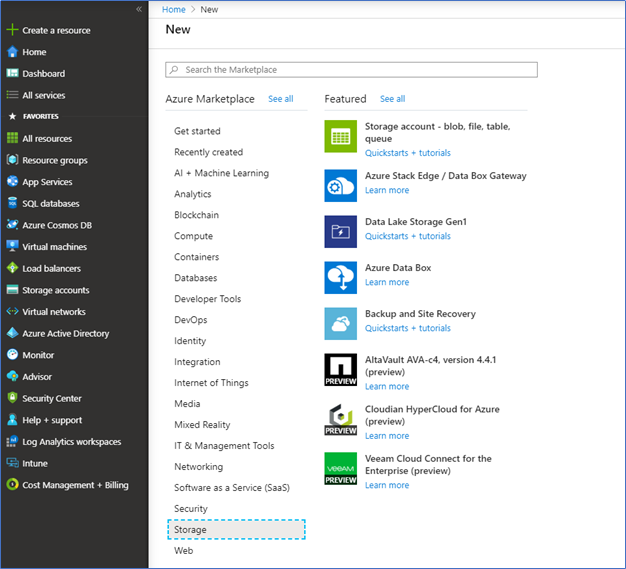Viewport: 626px width, 569px height.
Task: Click the Azure Active Directory pyramid icon
Action: 12,333
